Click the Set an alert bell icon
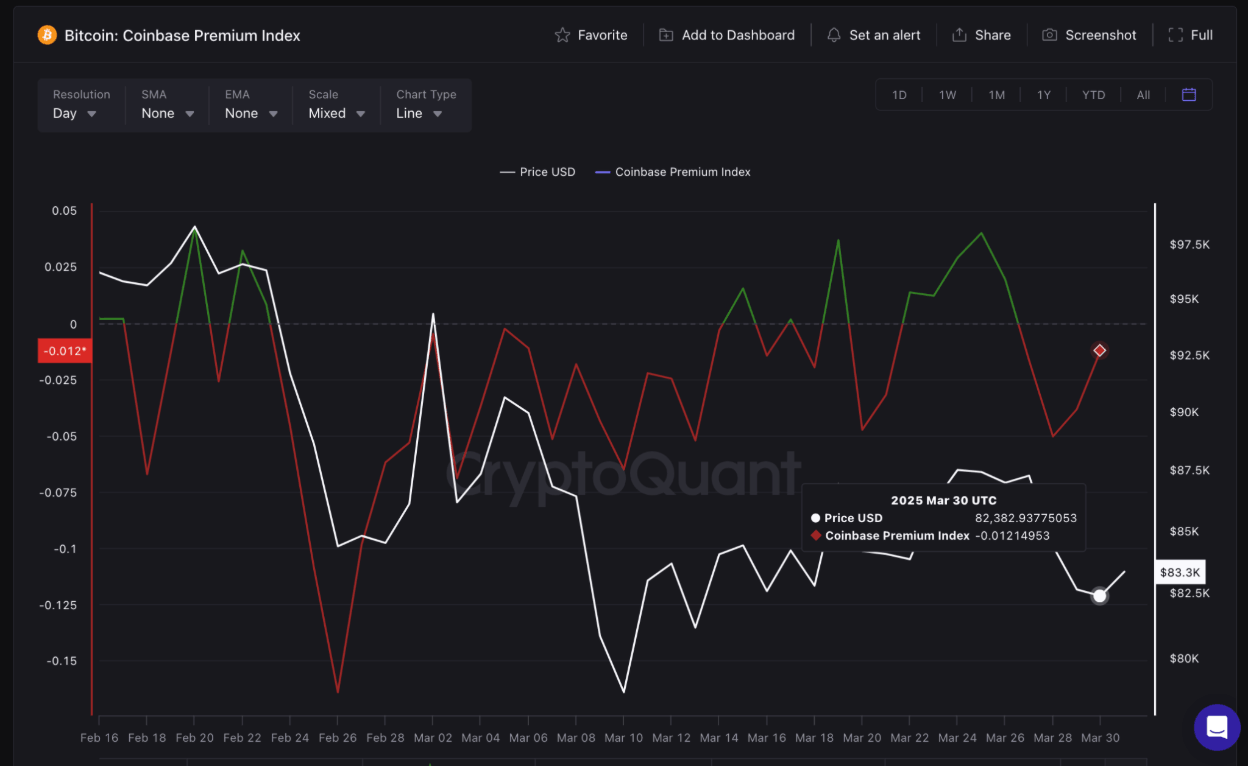Image resolution: width=1248 pixels, height=766 pixels. (833, 34)
